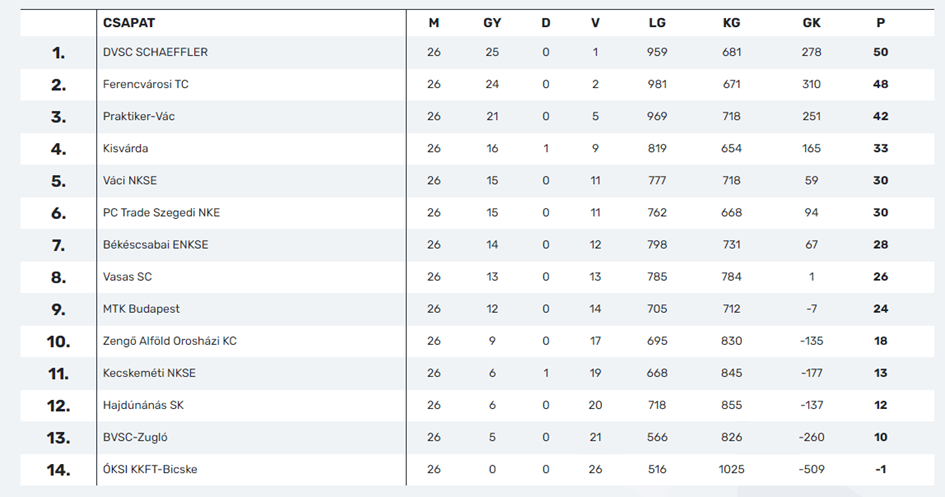Click the LG goals scored column header

[657, 22]
